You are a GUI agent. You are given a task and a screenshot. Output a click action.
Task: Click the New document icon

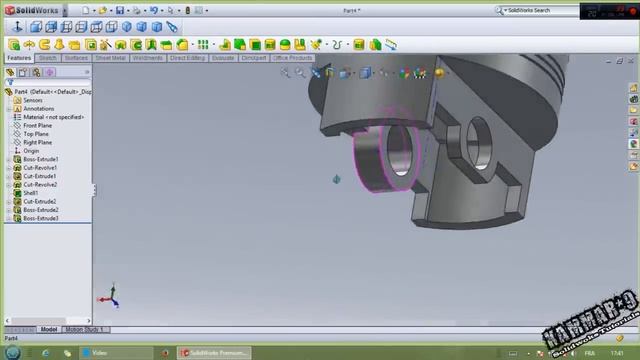pyautogui.click(x=86, y=10)
